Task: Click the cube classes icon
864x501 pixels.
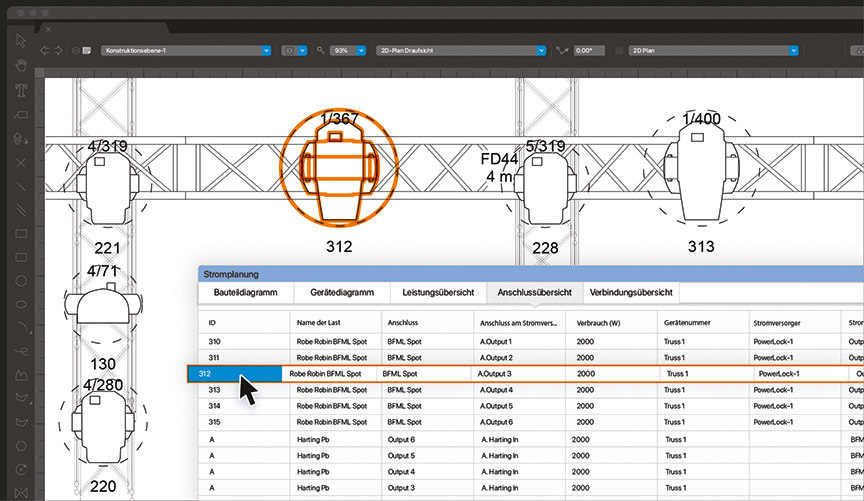Action: coord(76,50)
